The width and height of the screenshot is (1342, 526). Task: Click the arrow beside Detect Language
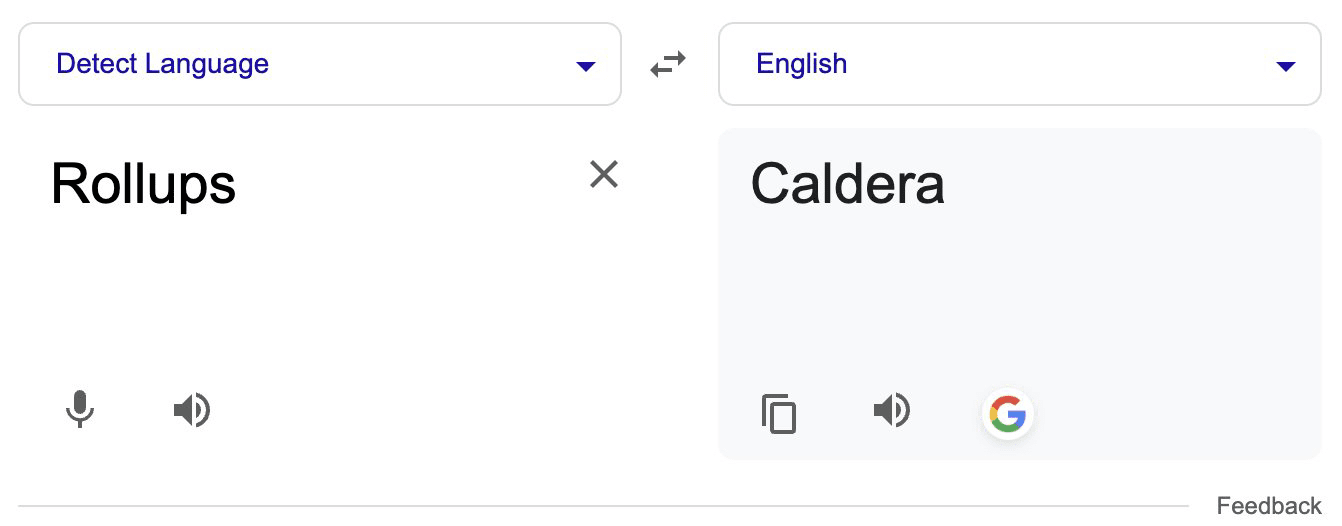click(586, 67)
